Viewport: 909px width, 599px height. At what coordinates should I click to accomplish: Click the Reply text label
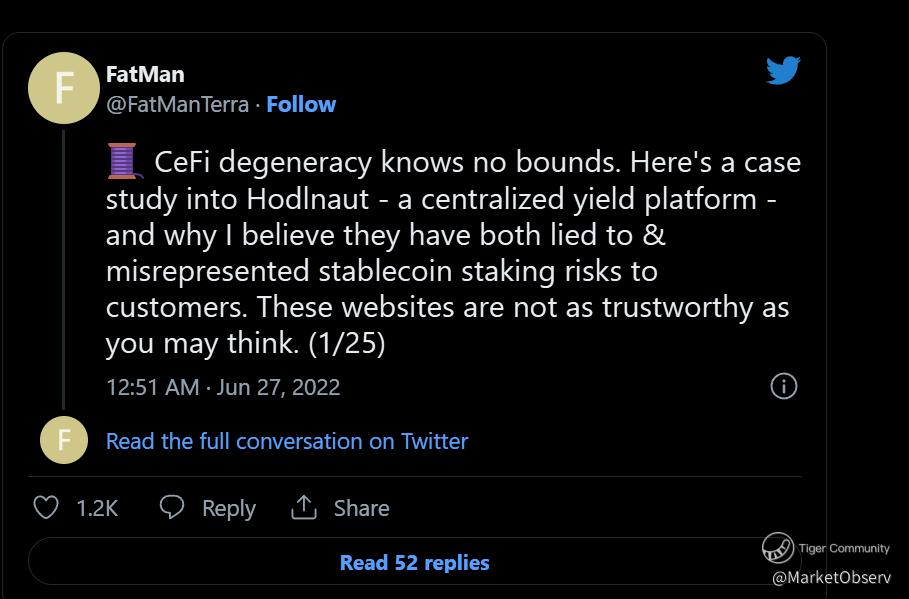tap(229, 508)
